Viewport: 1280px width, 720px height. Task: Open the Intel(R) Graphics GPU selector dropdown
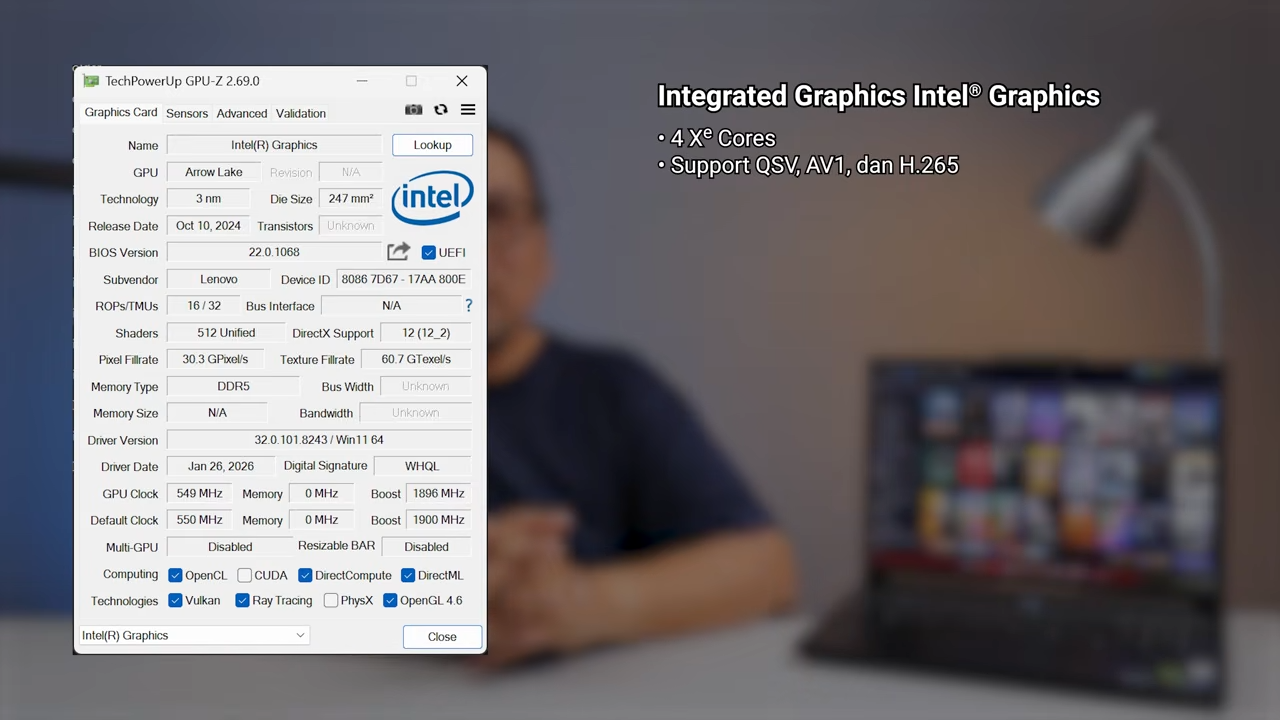pyautogui.click(x=194, y=635)
